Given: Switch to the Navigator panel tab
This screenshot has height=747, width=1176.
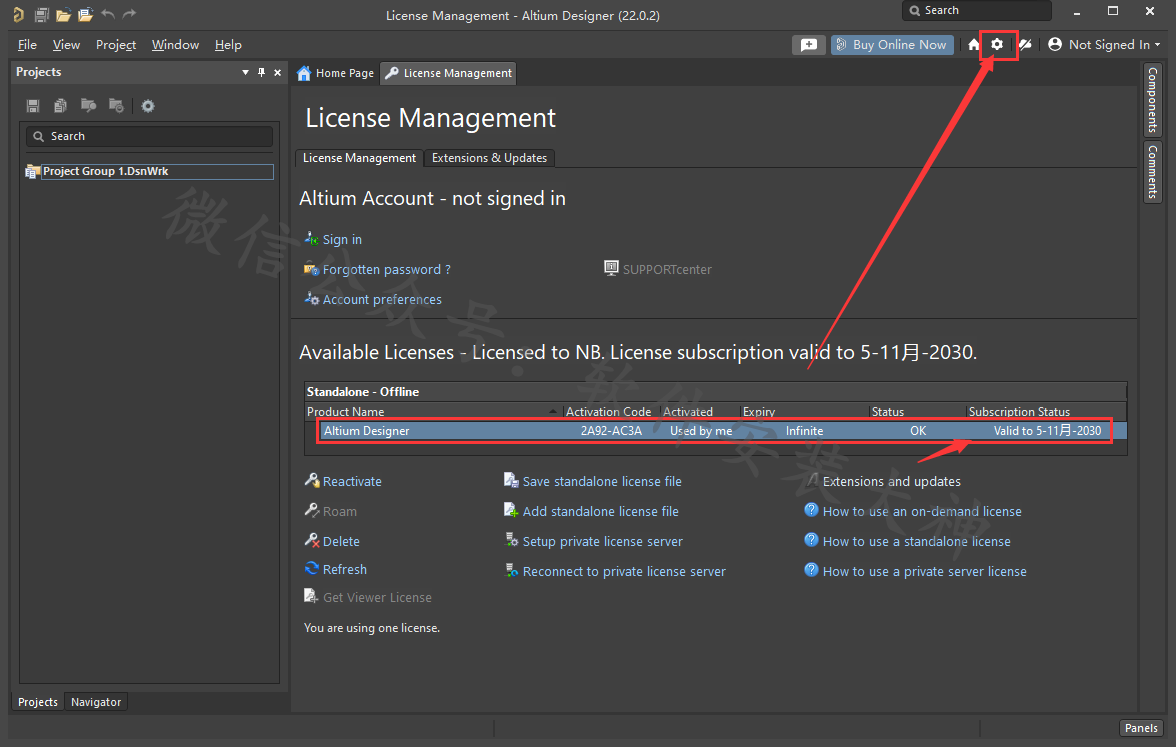Looking at the screenshot, I should click(96, 702).
